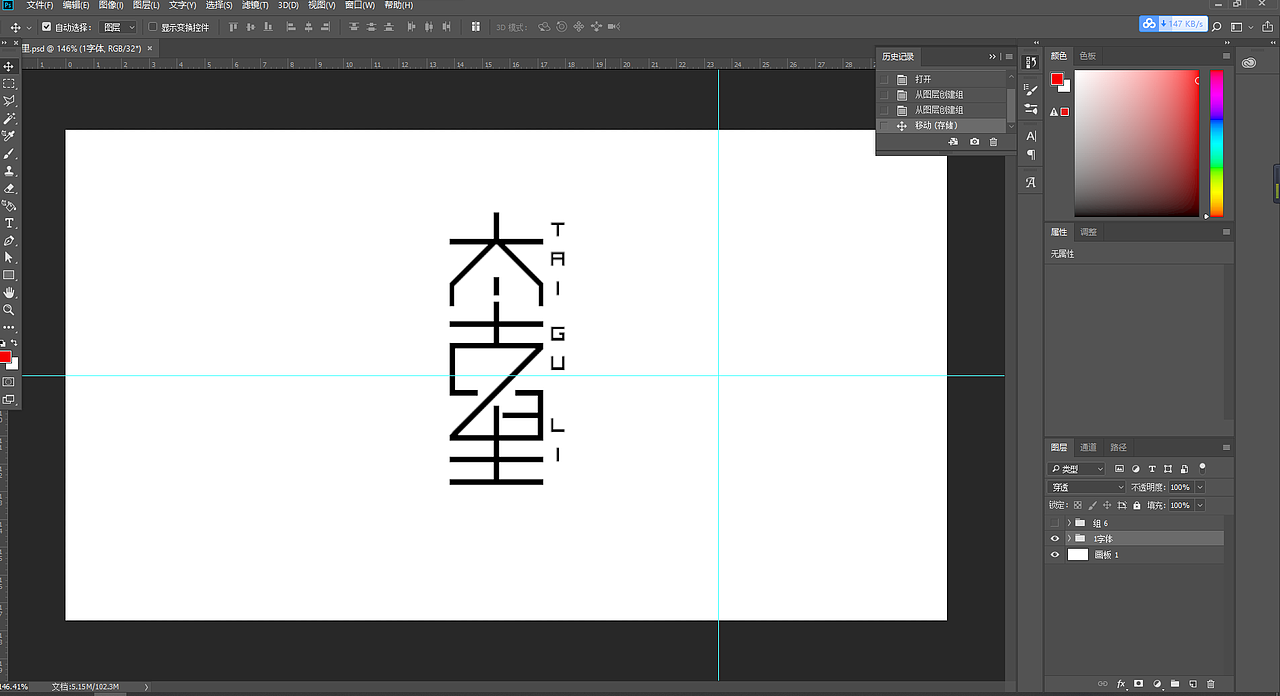Delete the selected layer with trash icon

[1211, 684]
